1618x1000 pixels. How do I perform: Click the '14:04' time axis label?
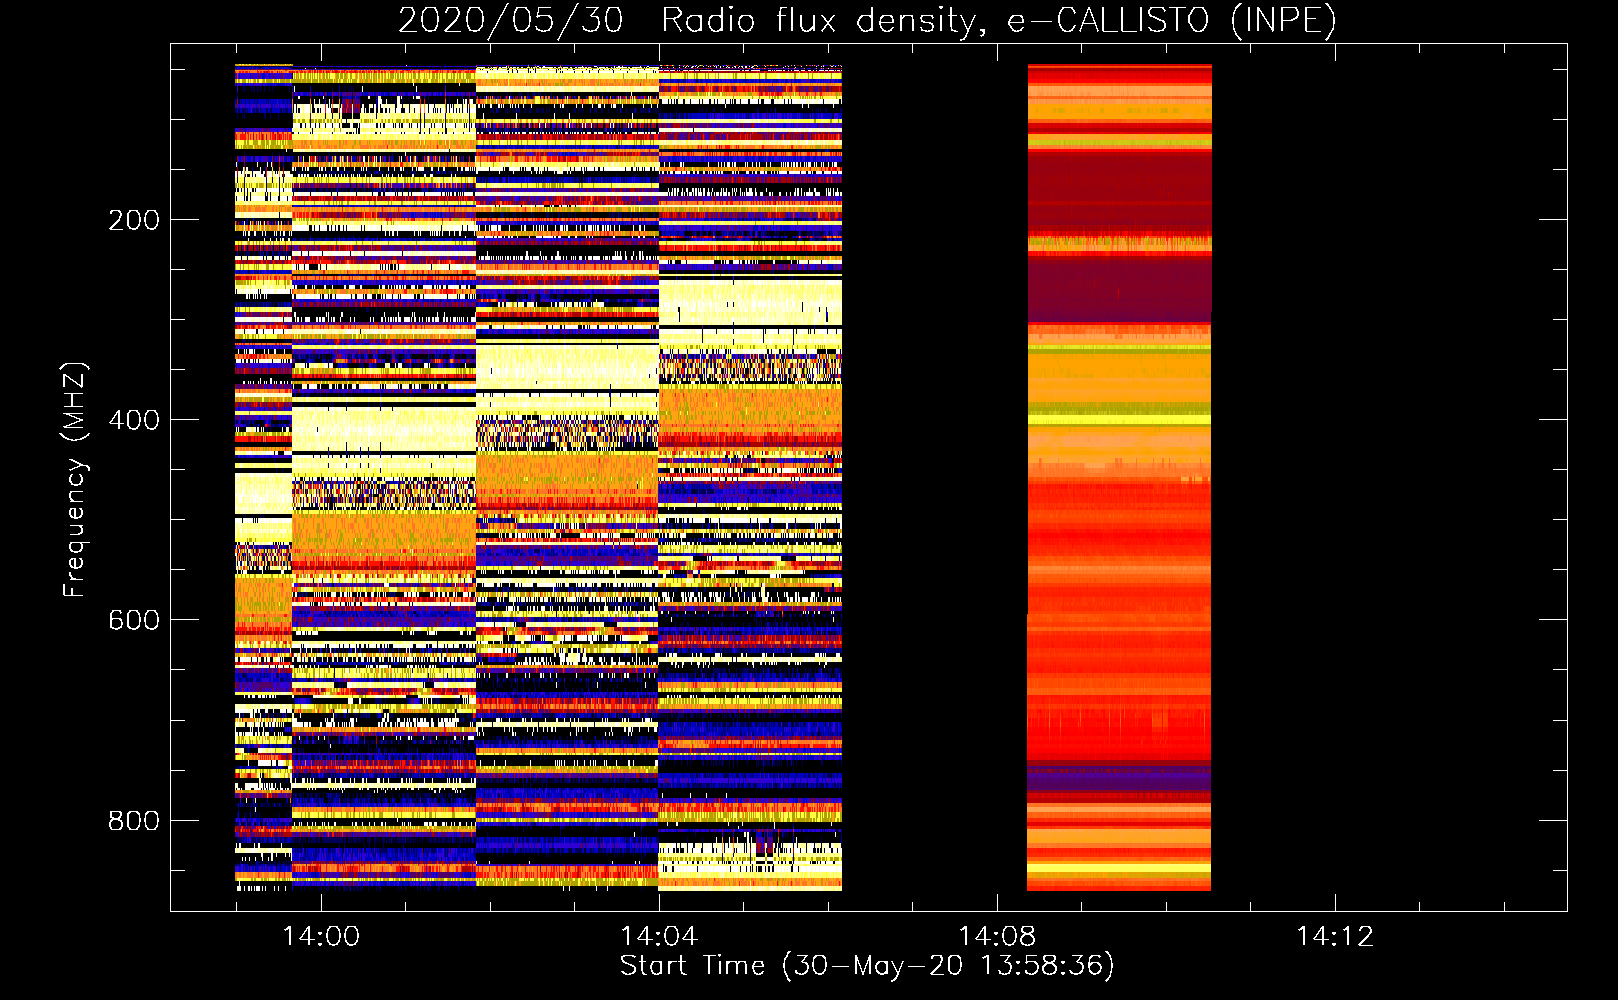[x=659, y=937]
